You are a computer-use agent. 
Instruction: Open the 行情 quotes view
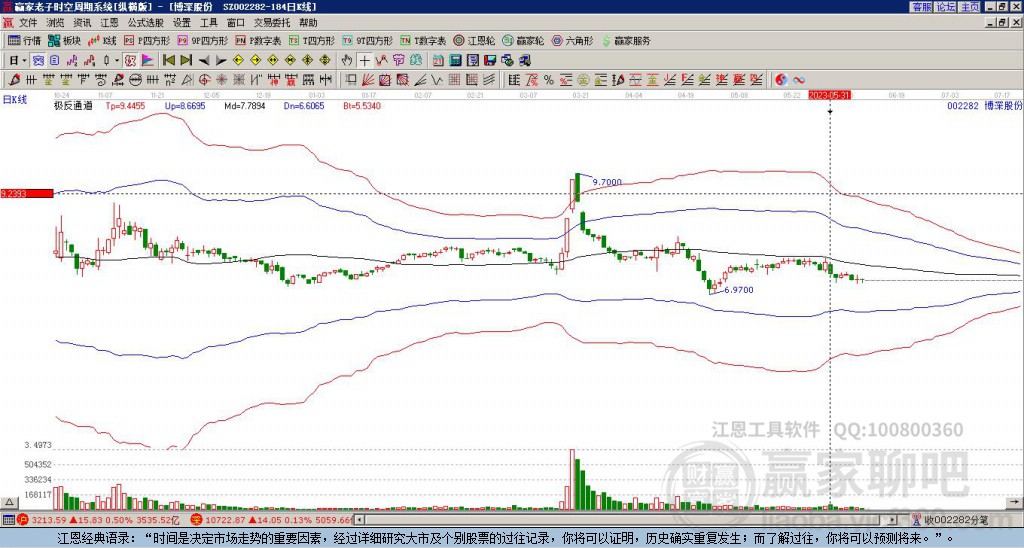click(25, 40)
